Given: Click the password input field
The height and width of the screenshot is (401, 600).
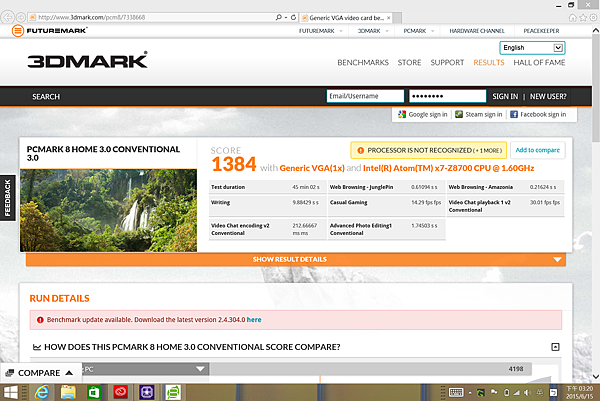Looking at the screenshot, I should [447, 96].
